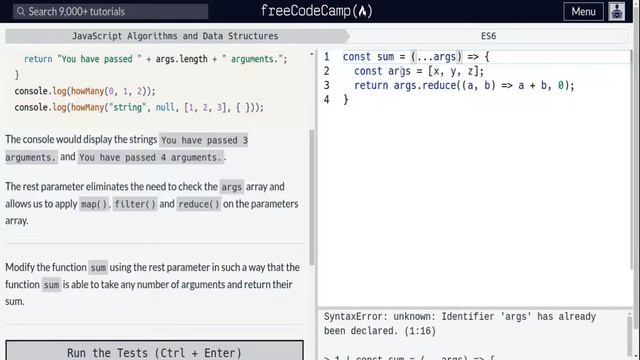
Task: Click line number 3 in editor gutter
Action: coord(327,85)
